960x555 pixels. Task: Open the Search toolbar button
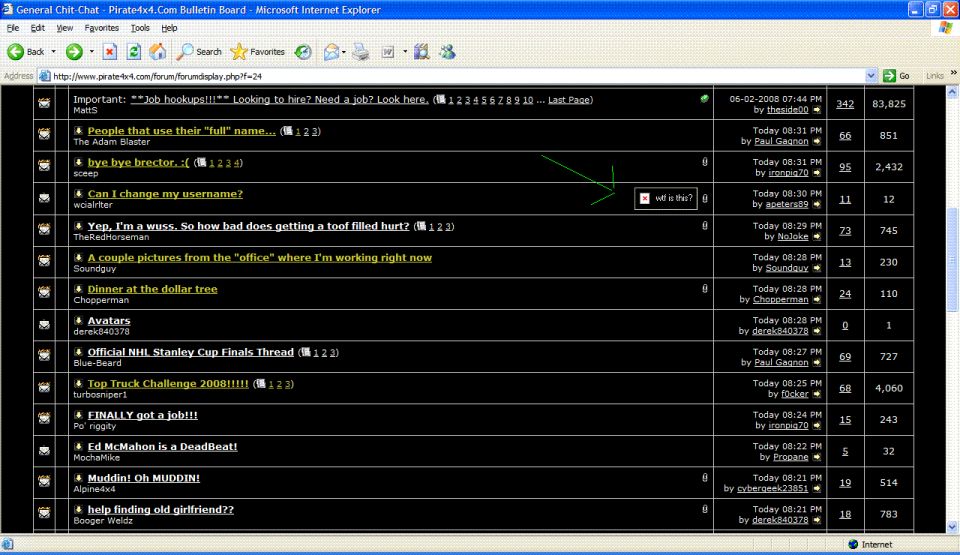coord(198,52)
